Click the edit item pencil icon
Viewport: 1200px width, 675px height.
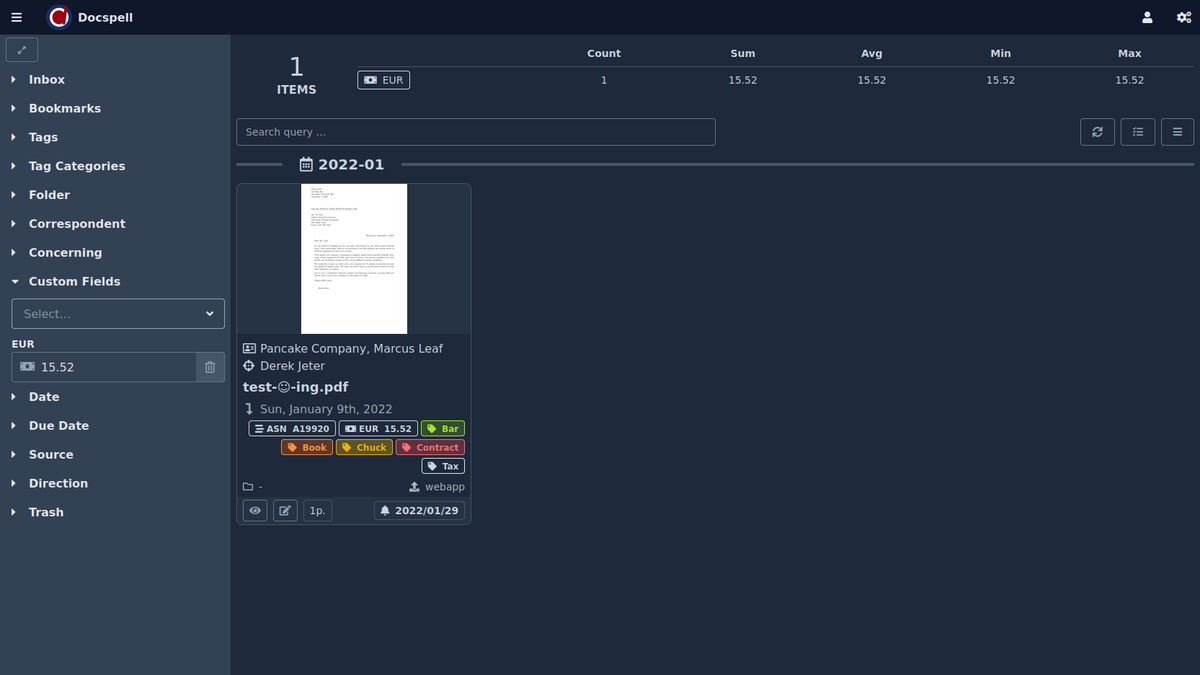[285, 511]
